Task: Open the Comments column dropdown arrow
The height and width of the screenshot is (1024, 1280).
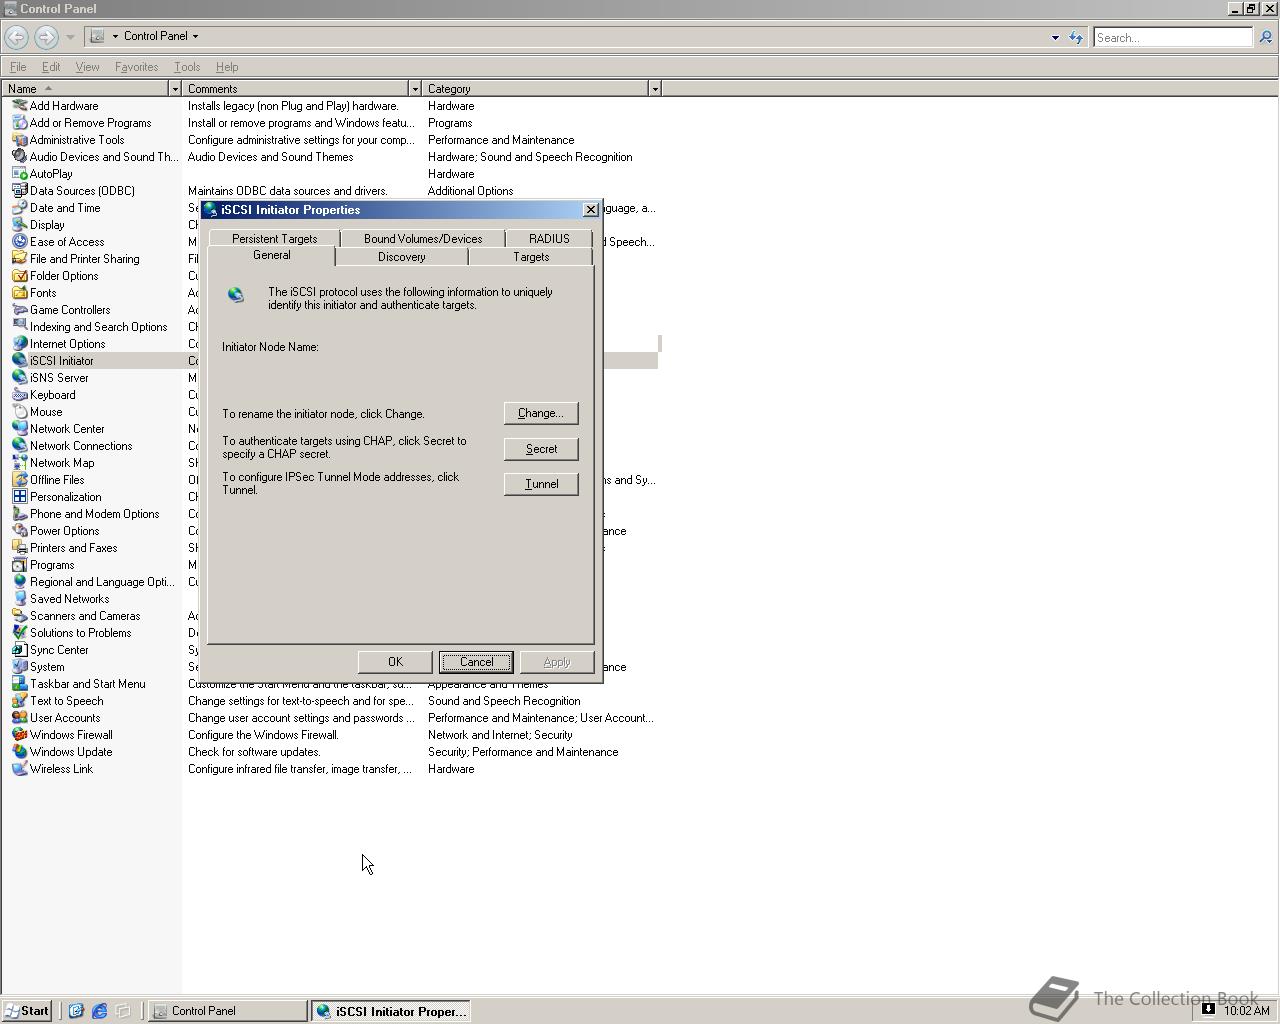Action: (x=415, y=89)
